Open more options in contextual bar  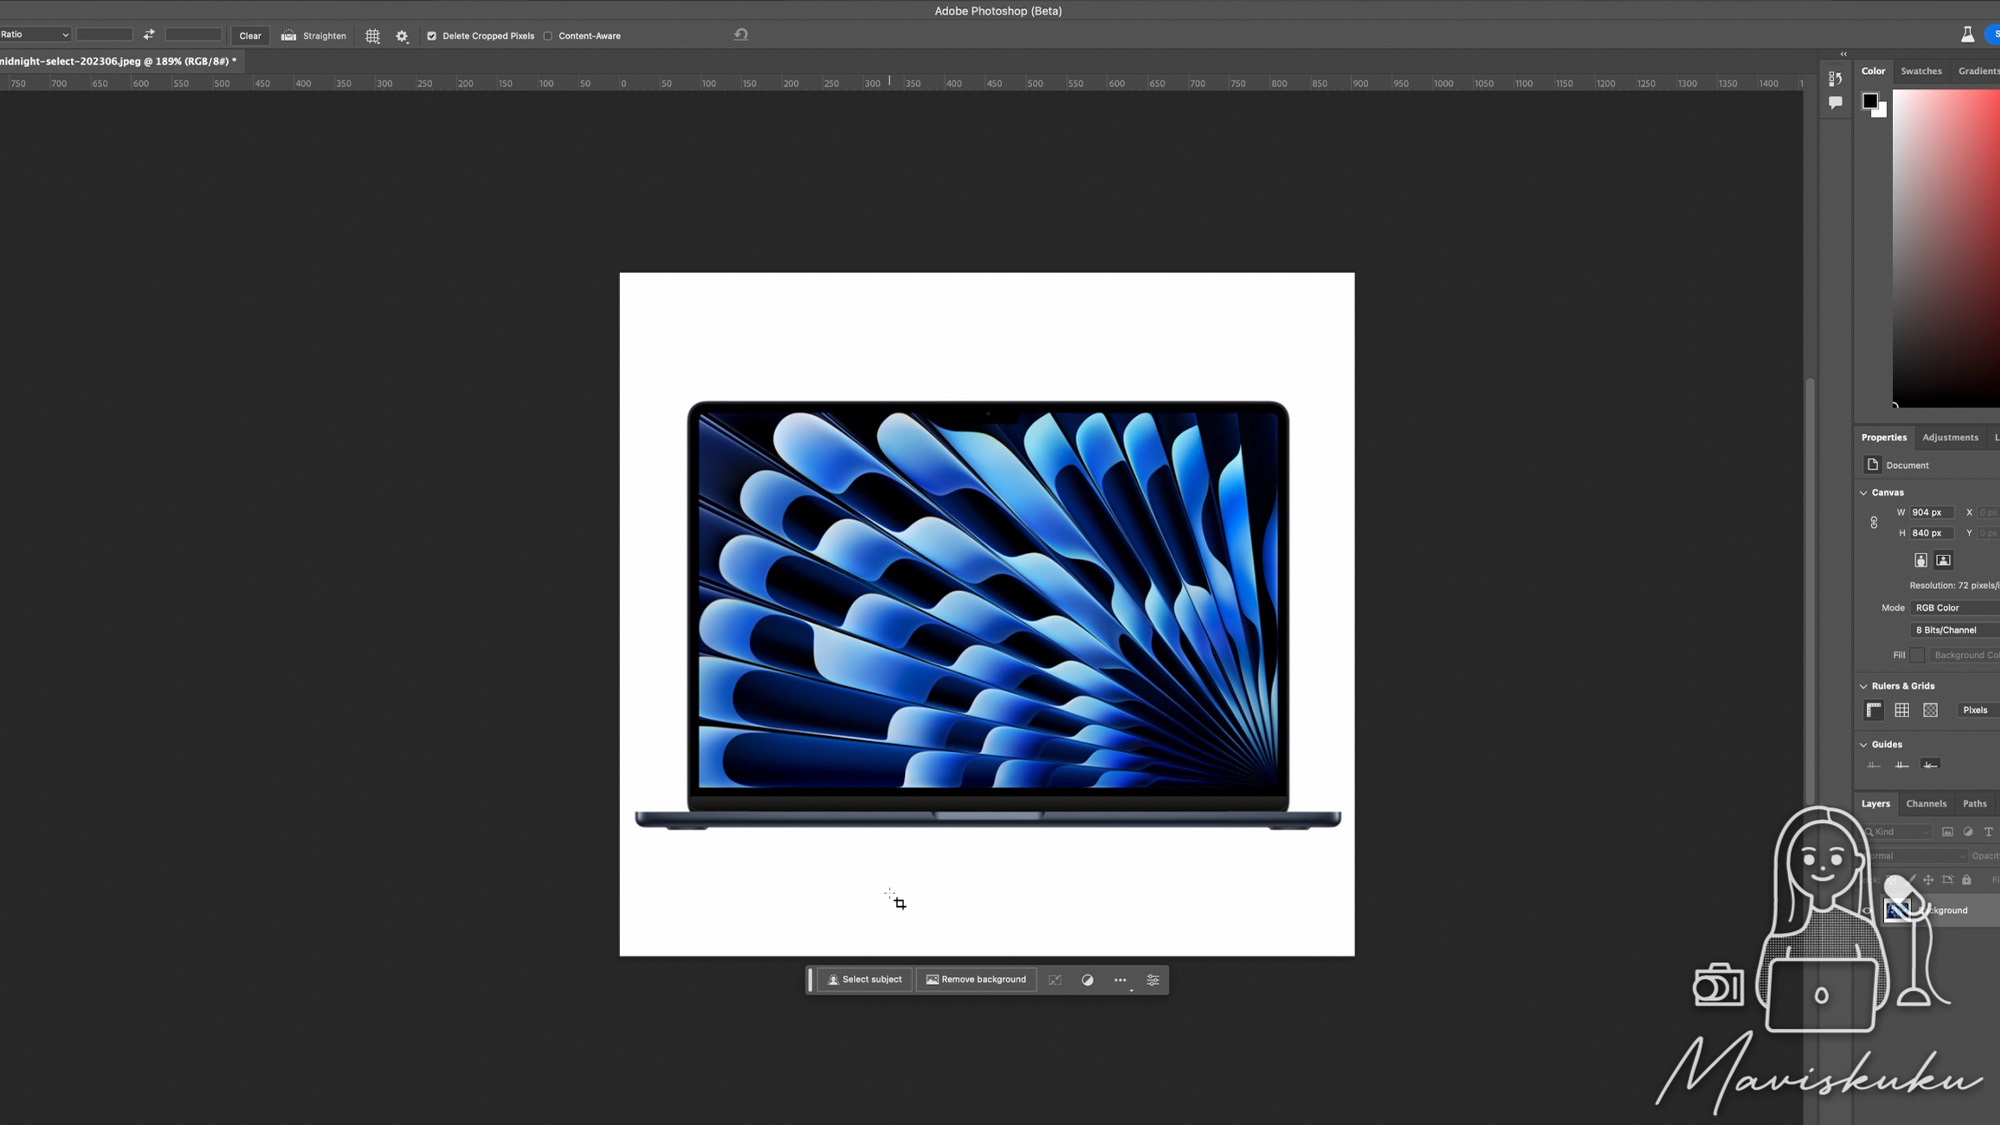(x=1120, y=980)
